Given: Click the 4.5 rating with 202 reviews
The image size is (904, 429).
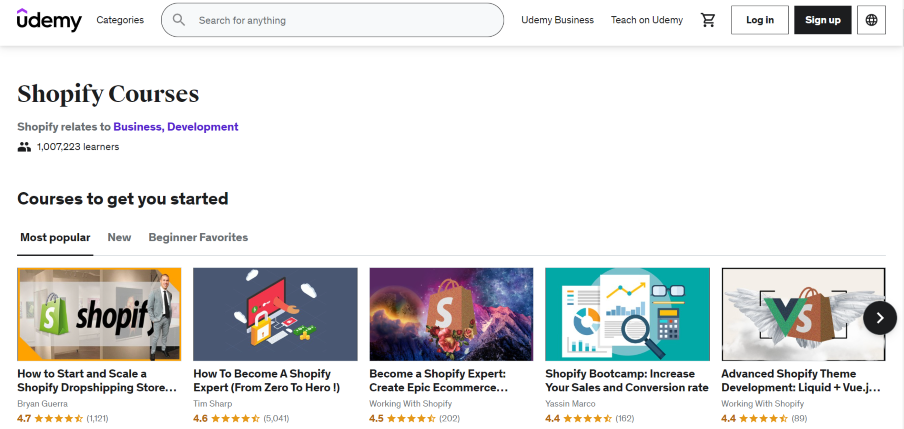Looking at the screenshot, I should pyautogui.click(x=415, y=419).
